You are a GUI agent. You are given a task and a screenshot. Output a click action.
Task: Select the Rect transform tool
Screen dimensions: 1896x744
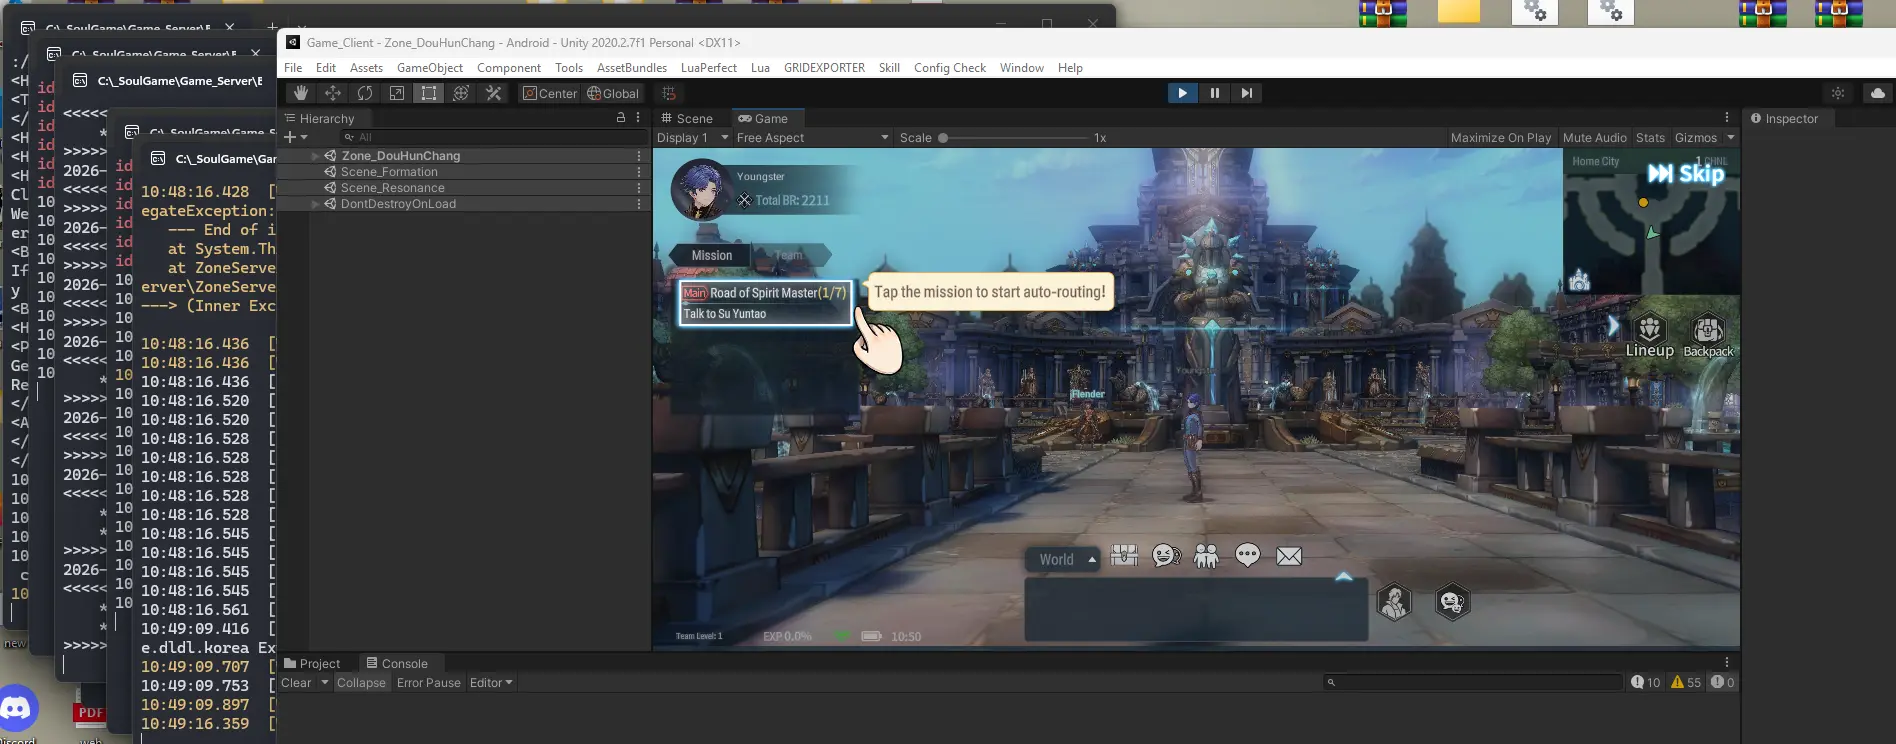pyautogui.click(x=429, y=93)
